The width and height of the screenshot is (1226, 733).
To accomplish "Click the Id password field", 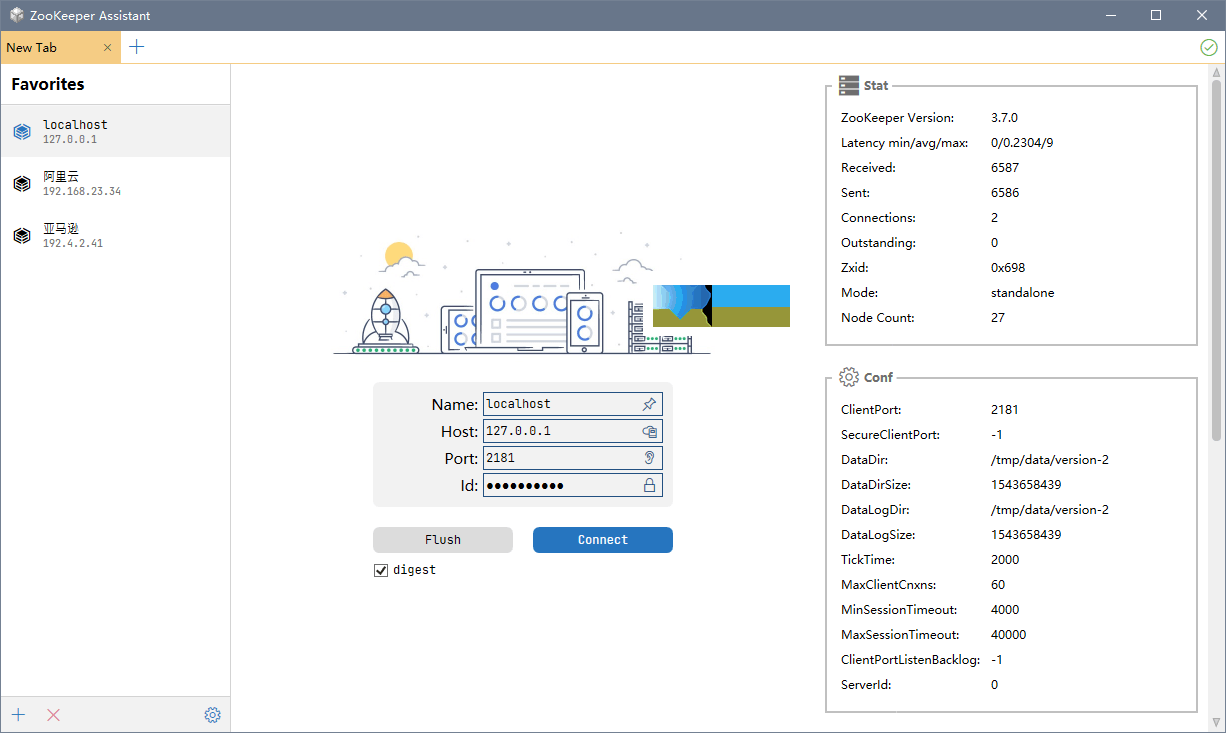I will click(x=572, y=485).
